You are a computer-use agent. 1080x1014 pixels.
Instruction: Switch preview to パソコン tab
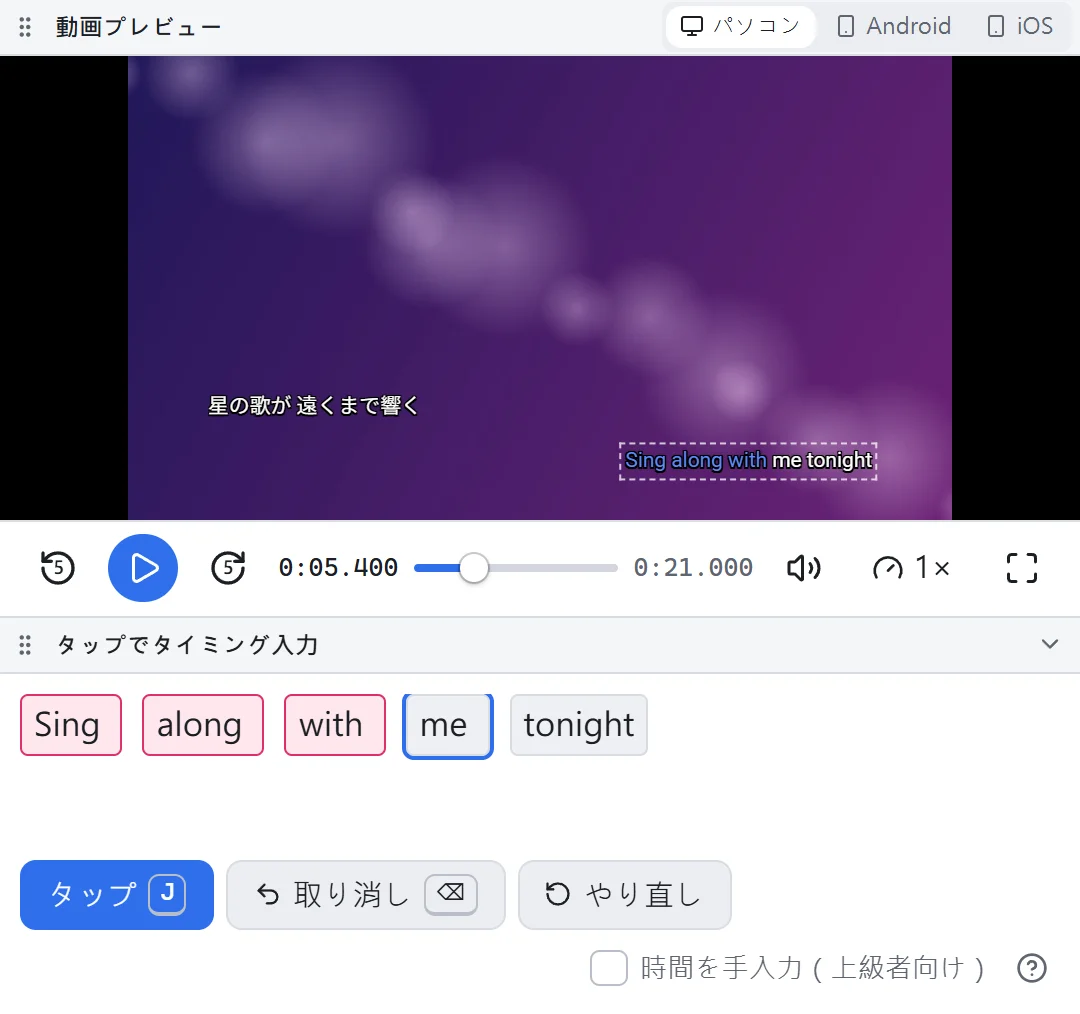tap(740, 26)
